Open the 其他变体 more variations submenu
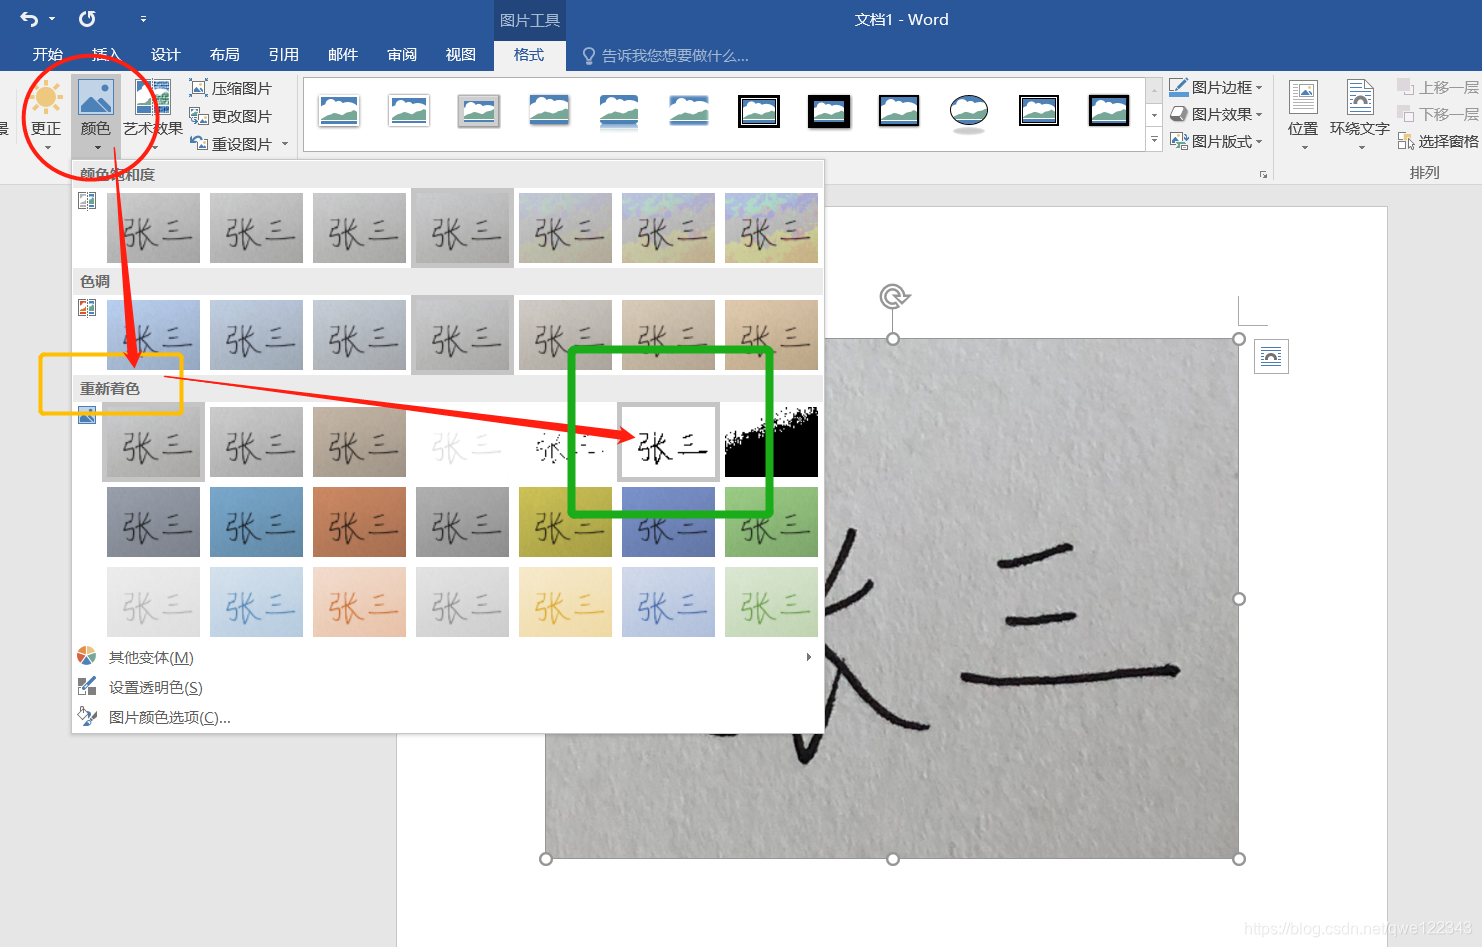The height and width of the screenshot is (947, 1482). (x=446, y=657)
